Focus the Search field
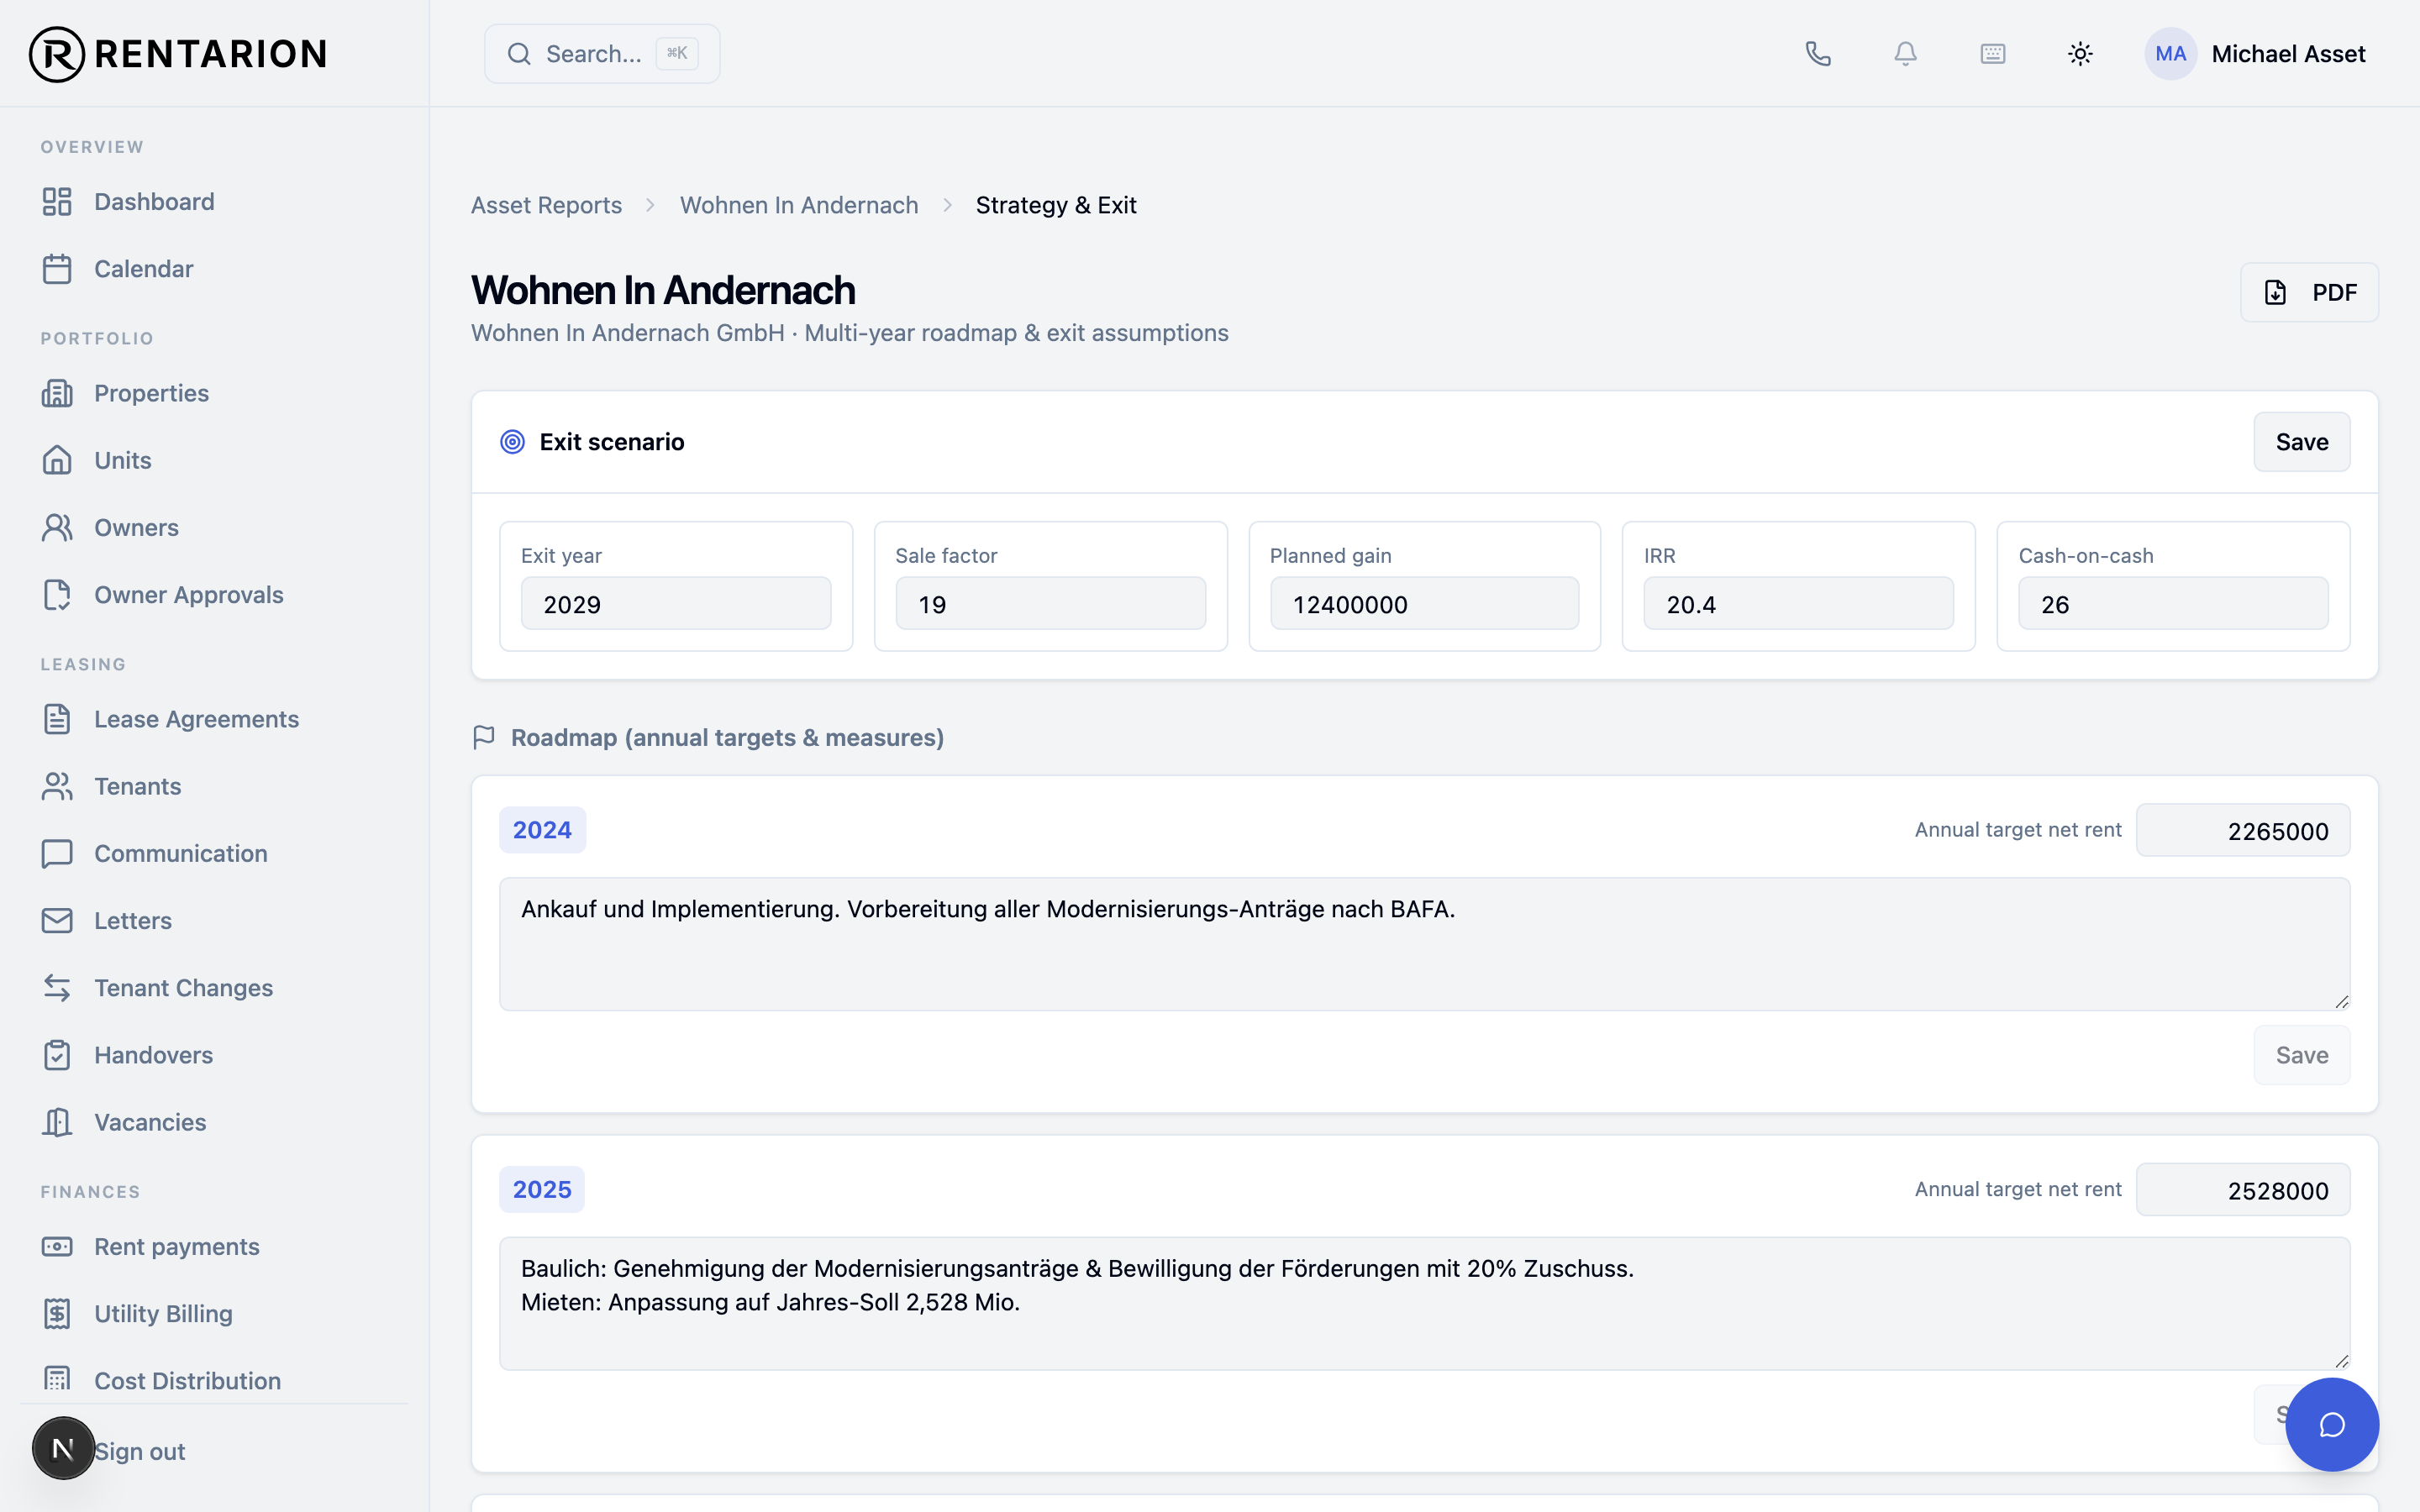 (602, 54)
